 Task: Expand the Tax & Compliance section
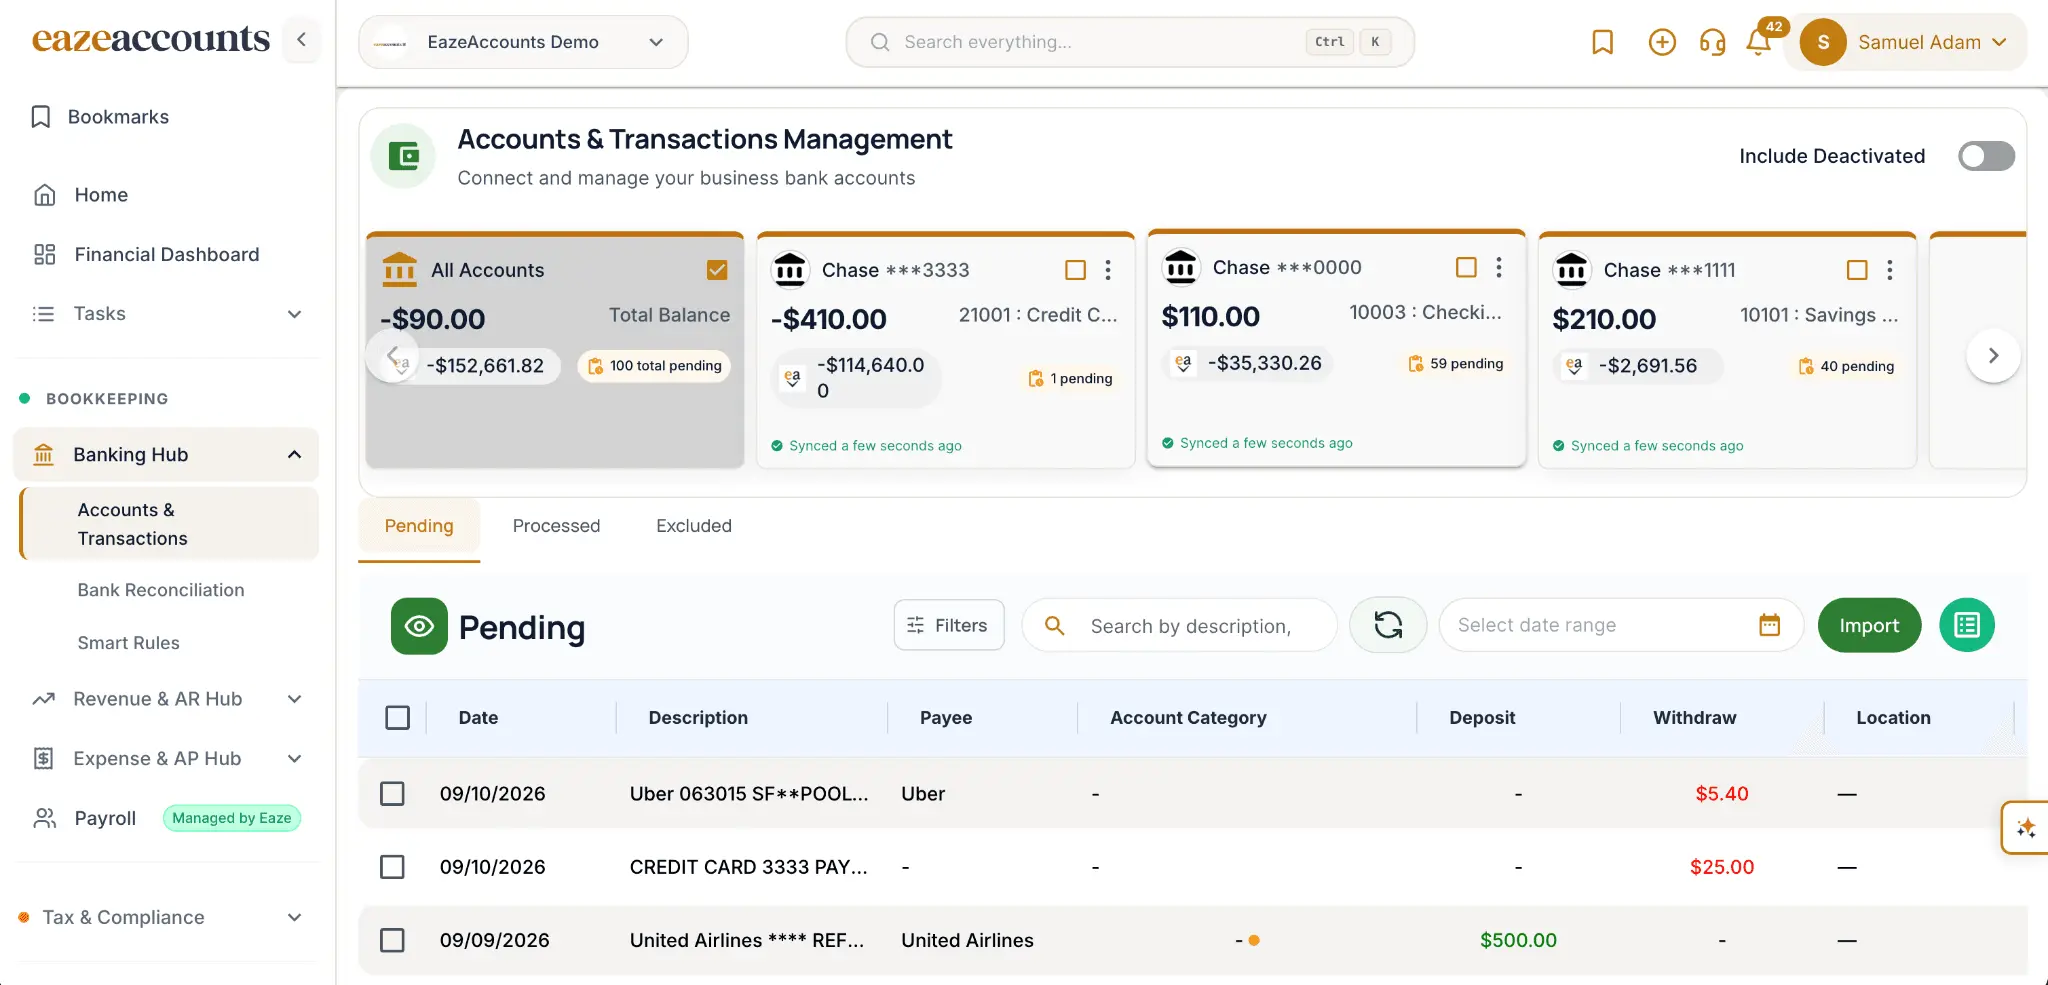166,917
